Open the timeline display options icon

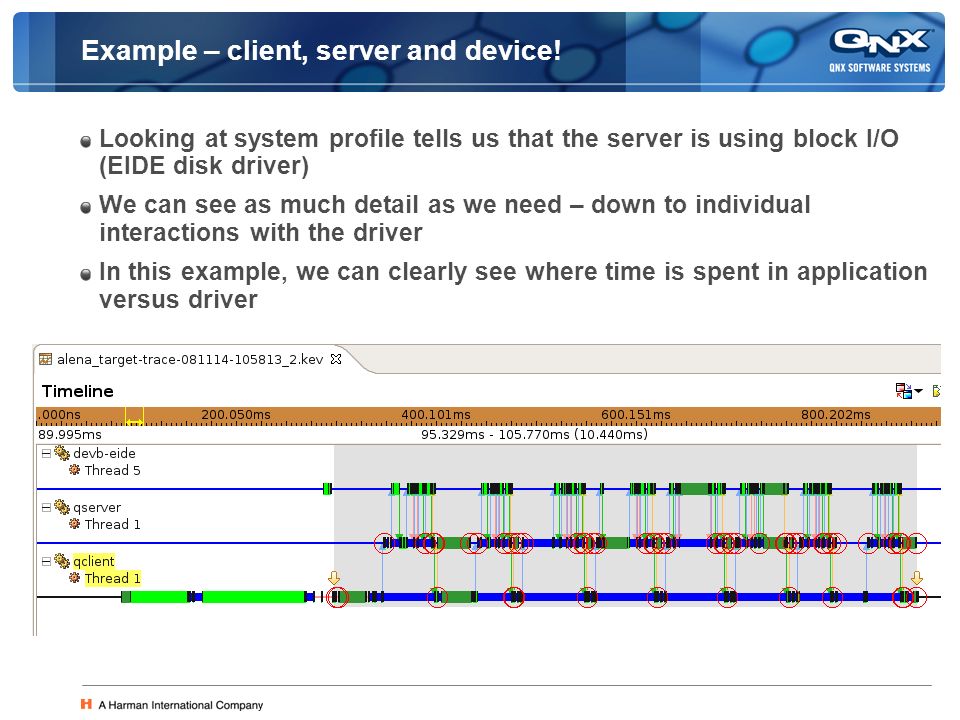click(x=904, y=391)
